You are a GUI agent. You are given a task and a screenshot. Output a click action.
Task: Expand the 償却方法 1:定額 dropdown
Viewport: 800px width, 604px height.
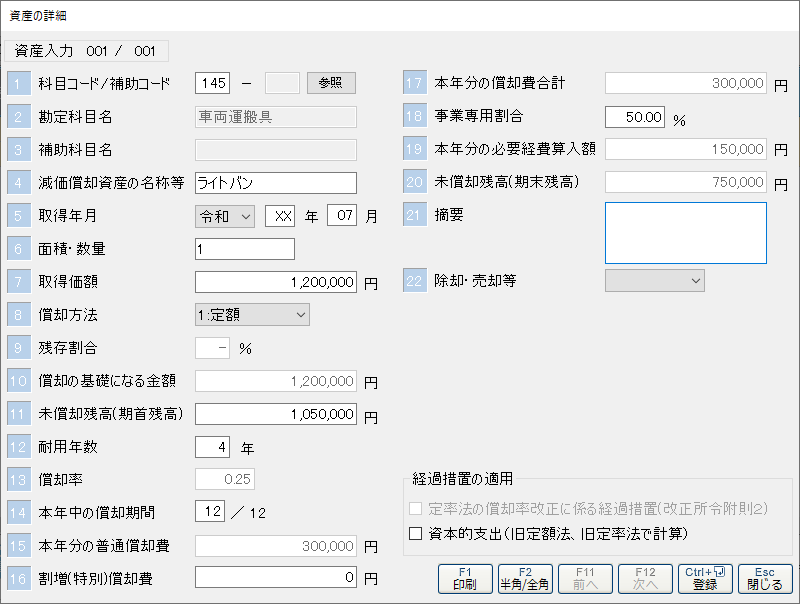point(252,315)
